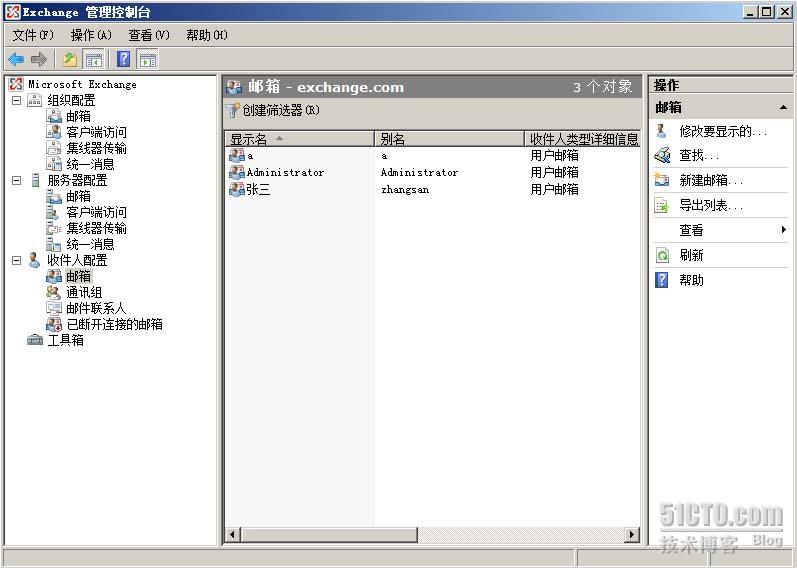
Task: Sort by 收件人类型详细信息 column header
Action: (583, 139)
